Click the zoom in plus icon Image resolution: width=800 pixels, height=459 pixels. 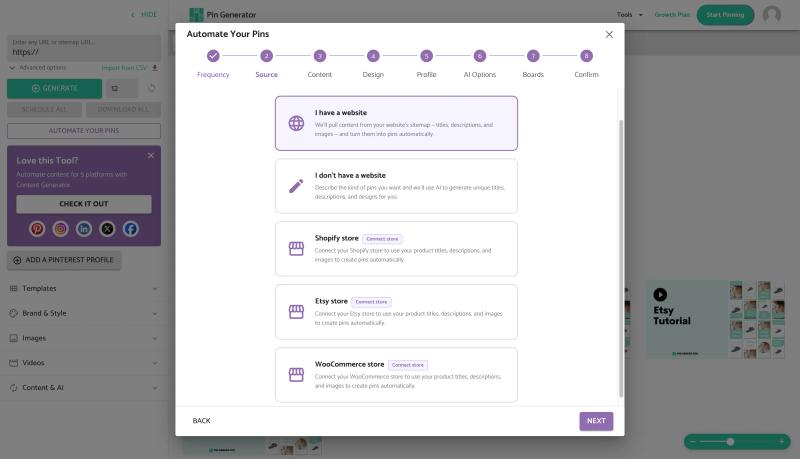(781, 442)
